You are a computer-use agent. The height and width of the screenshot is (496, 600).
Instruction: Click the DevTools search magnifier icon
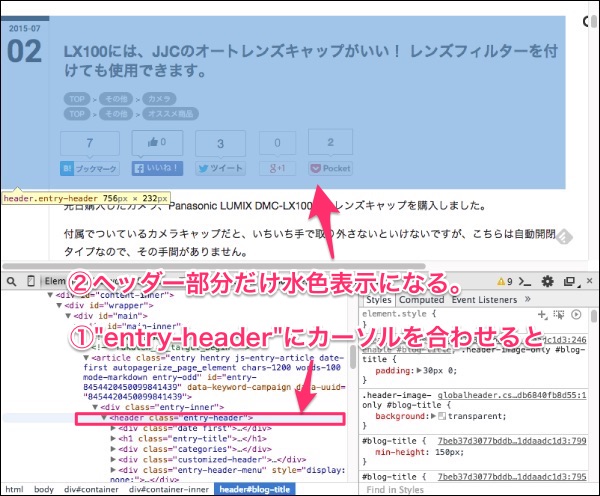(x=11, y=282)
